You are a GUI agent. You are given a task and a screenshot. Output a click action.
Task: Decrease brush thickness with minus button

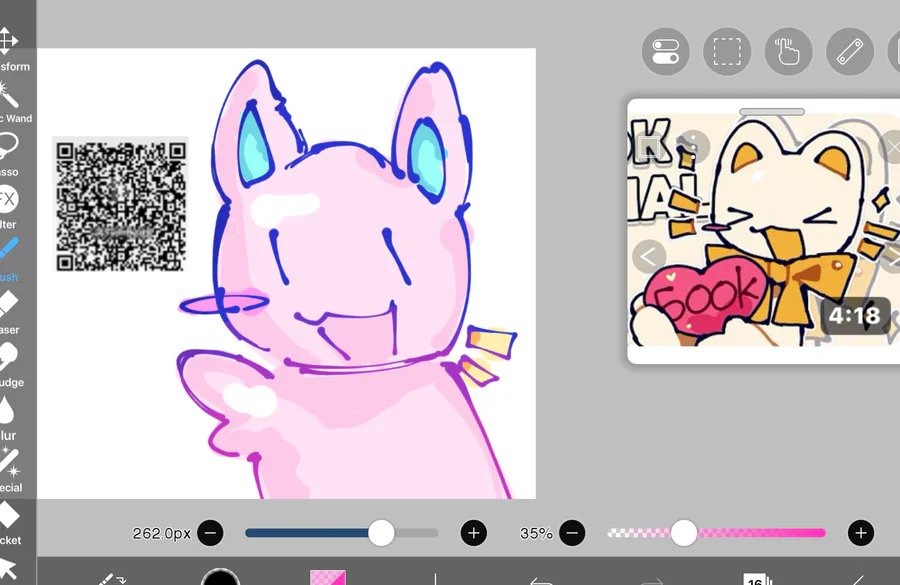[210, 533]
